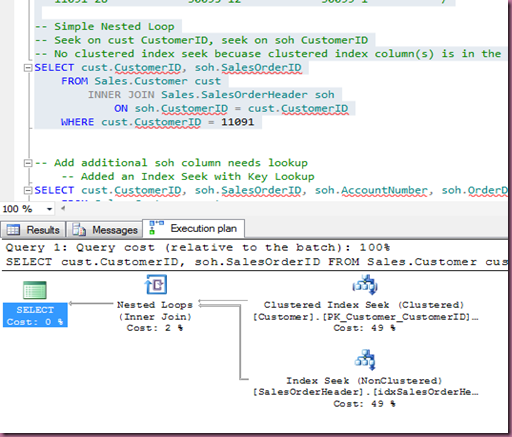
Task: Click the '-- Seek on cust CustomerID' comment line
Action: point(201,40)
